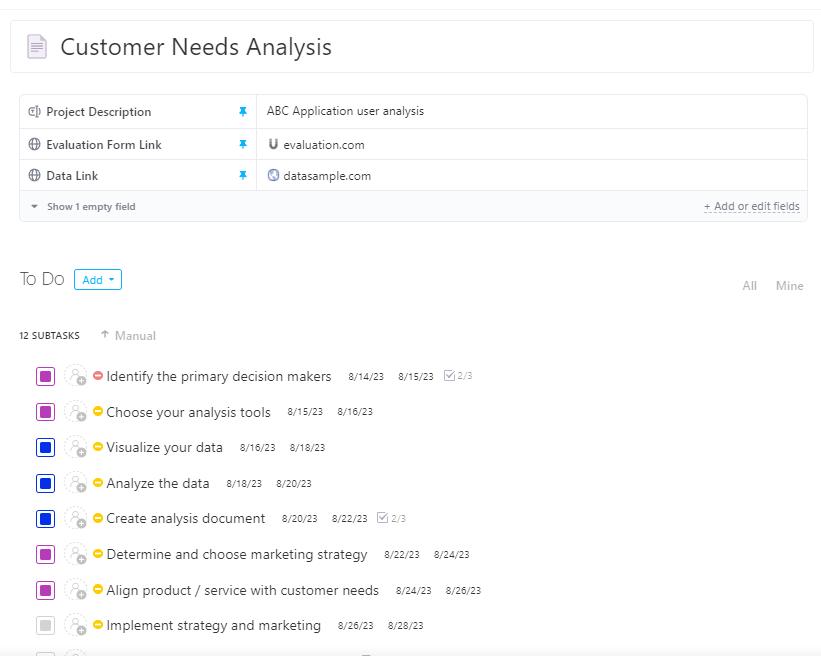Open the Add or edit fields link
The width and height of the screenshot is (821, 656).
tap(751, 205)
